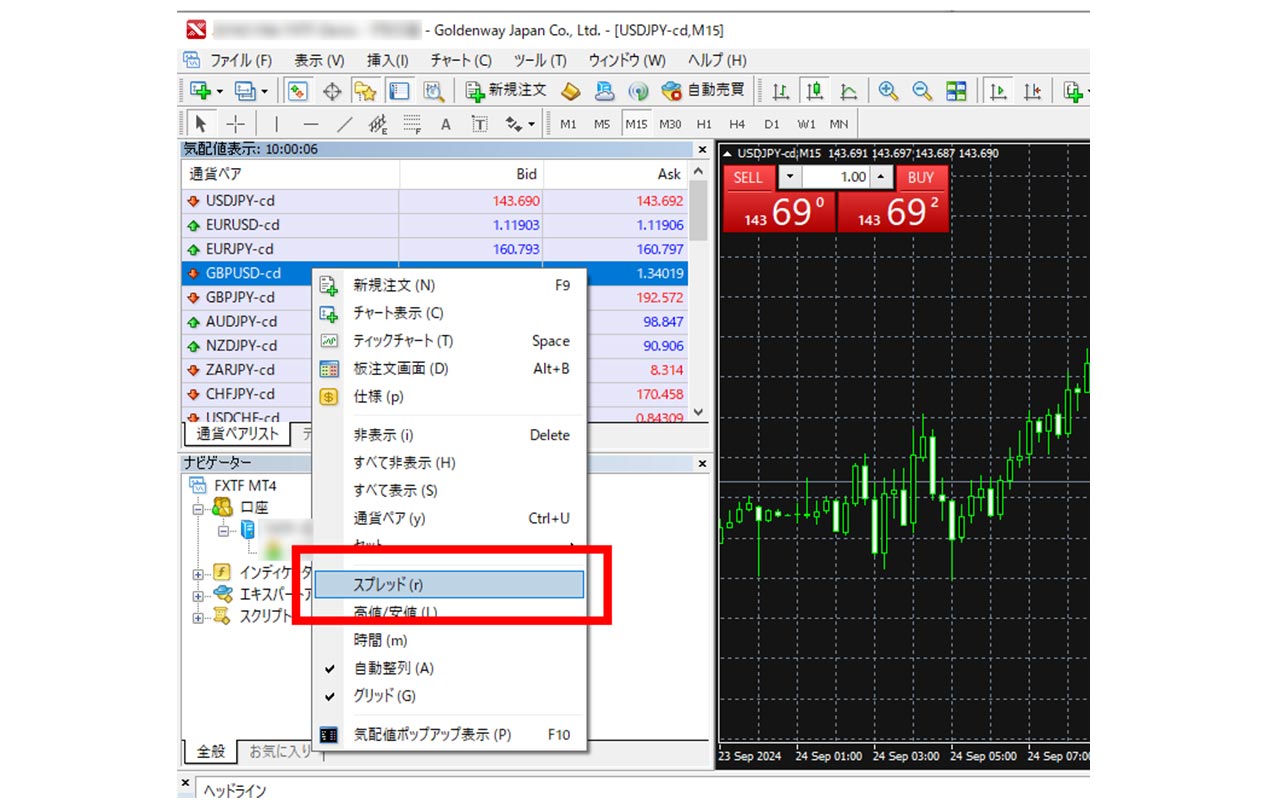Toggle the Terminal window icon
1266x808 pixels.
click(x=399, y=91)
